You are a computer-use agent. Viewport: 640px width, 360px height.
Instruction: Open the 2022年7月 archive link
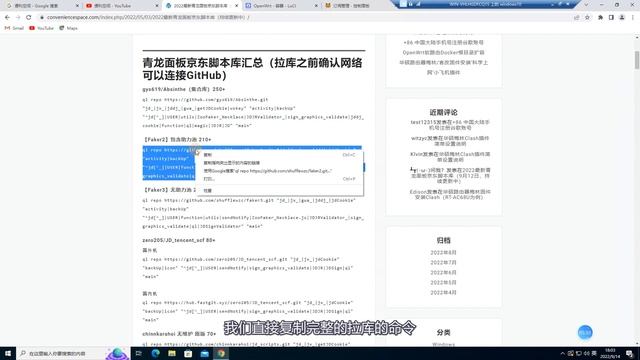click(443, 262)
